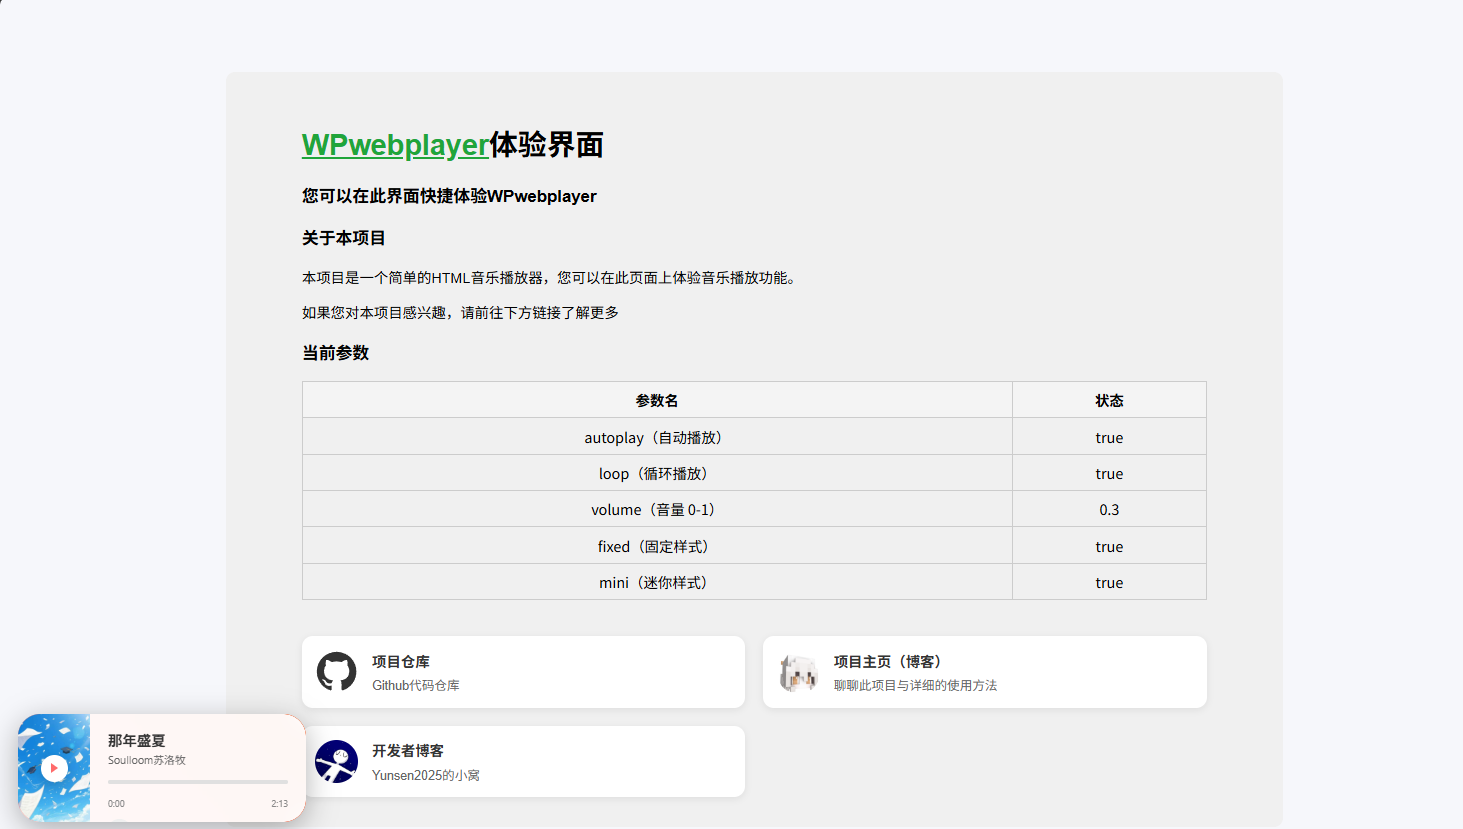Click the 状态 column header
Screen dimensions: 1463x829
click(x=1109, y=401)
